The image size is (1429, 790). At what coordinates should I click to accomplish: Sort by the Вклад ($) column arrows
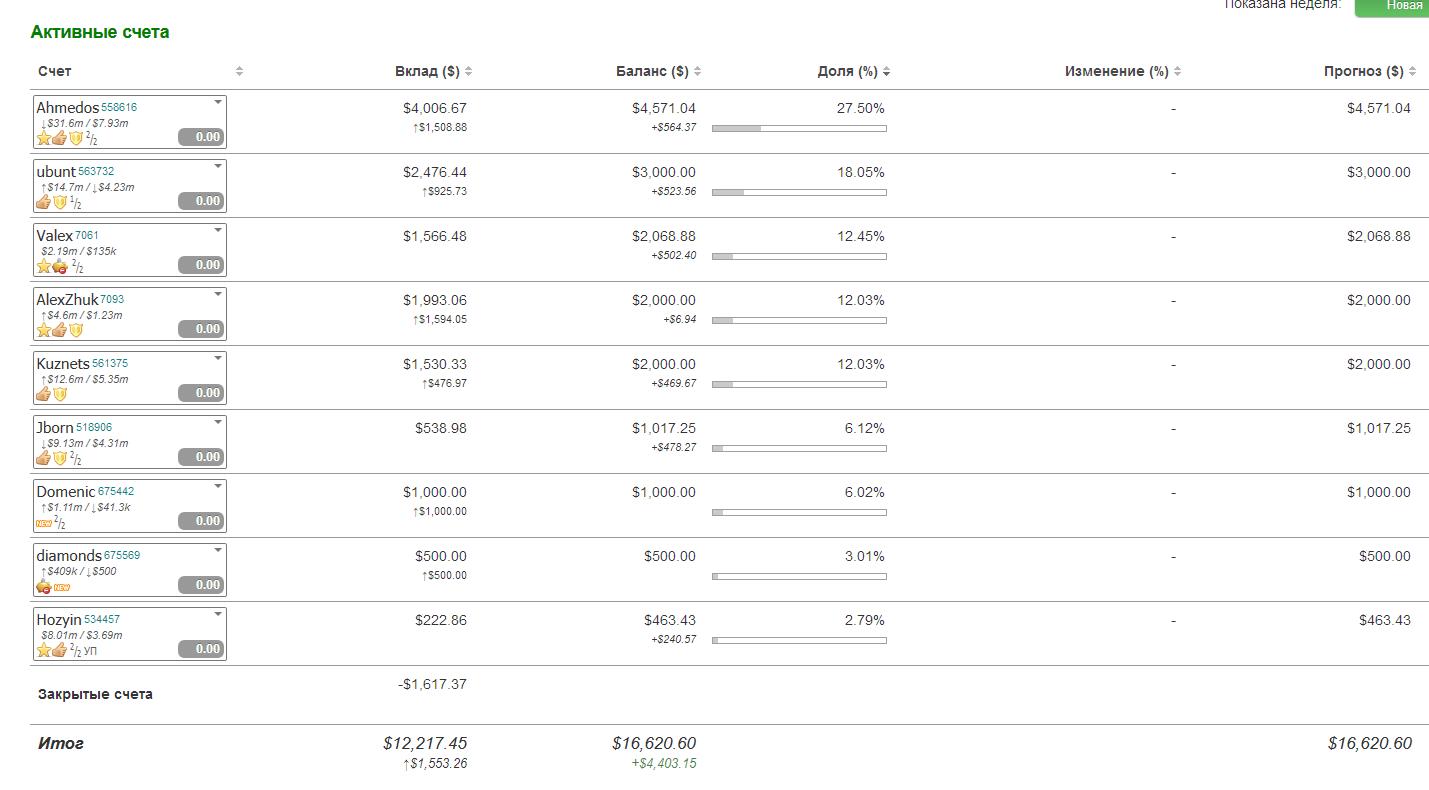469,71
